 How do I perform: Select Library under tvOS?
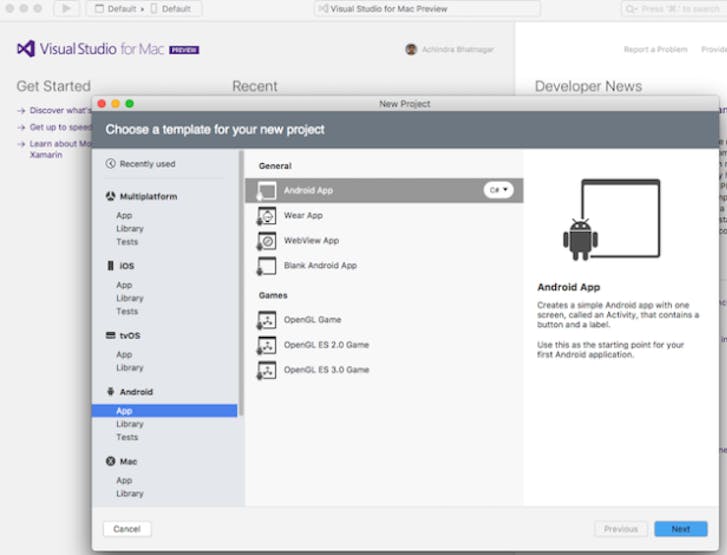point(130,368)
